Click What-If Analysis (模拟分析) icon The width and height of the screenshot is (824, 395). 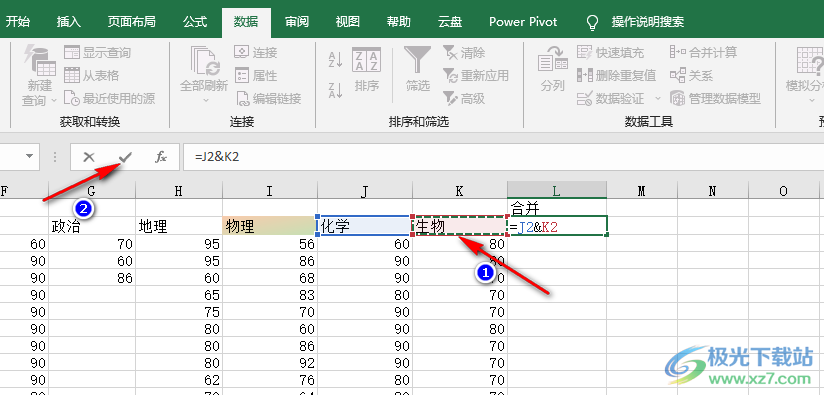point(809,61)
